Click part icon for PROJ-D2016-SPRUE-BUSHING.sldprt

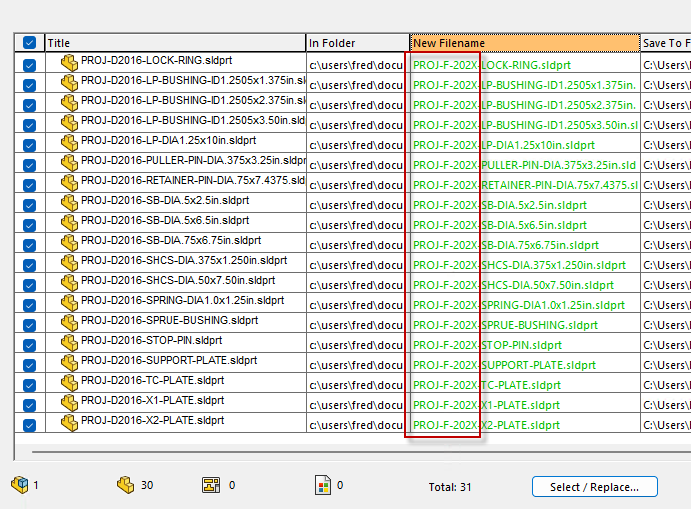69,323
